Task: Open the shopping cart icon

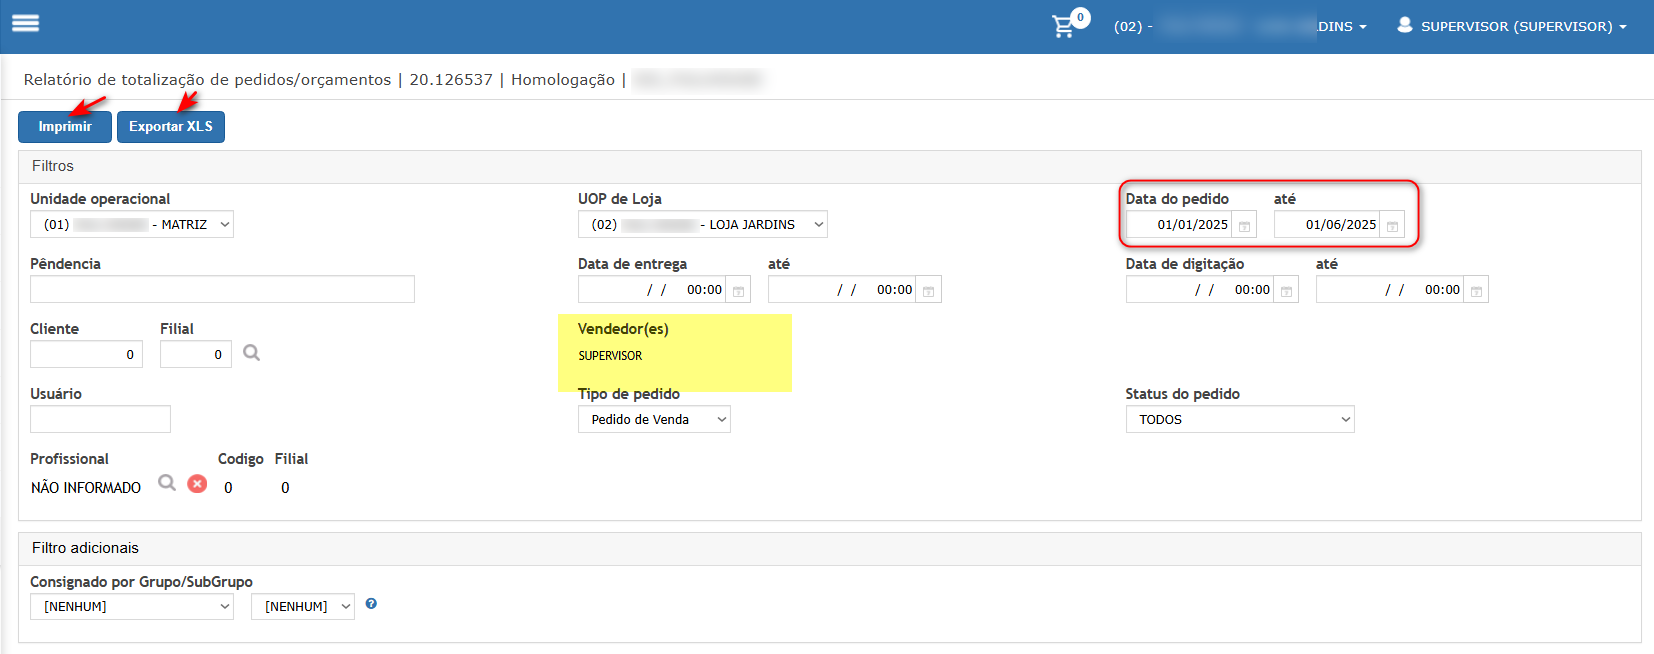Action: (1064, 27)
